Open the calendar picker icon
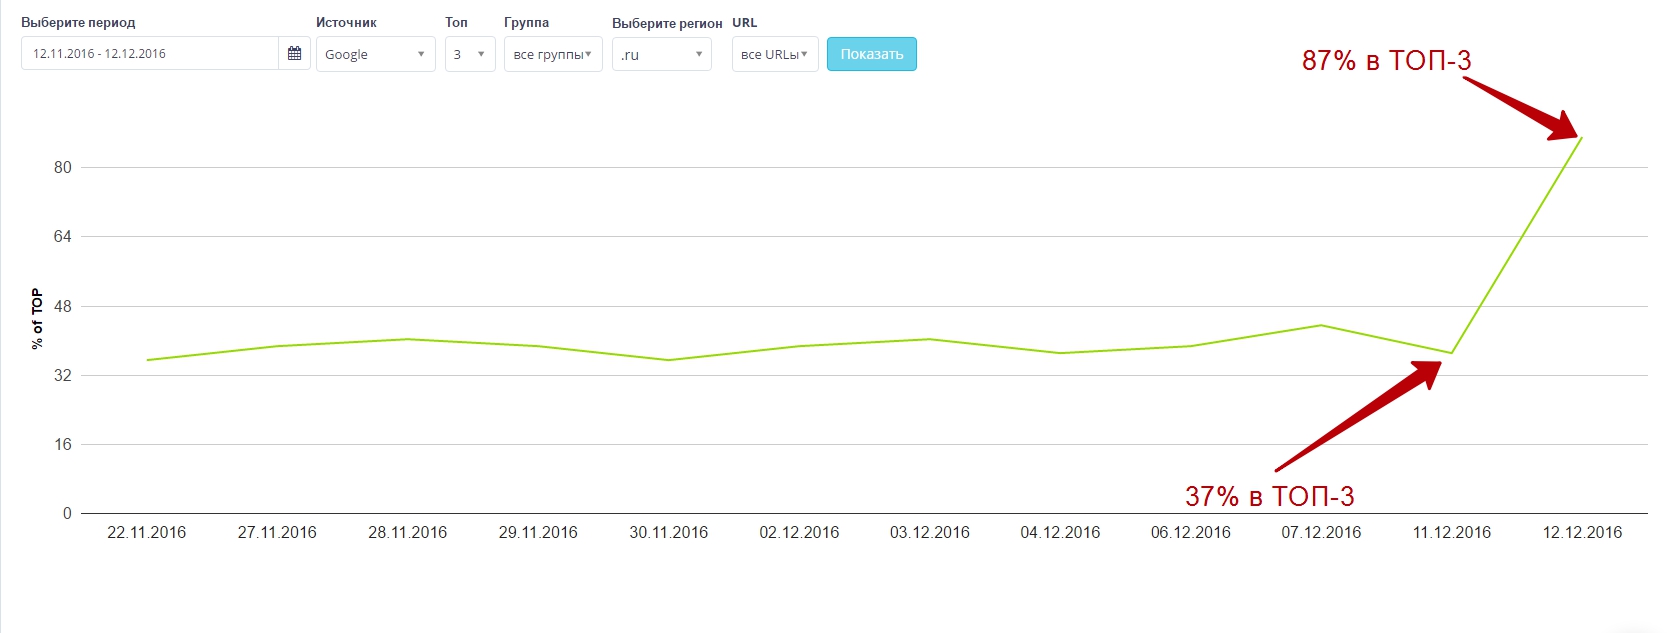 (x=294, y=54)
